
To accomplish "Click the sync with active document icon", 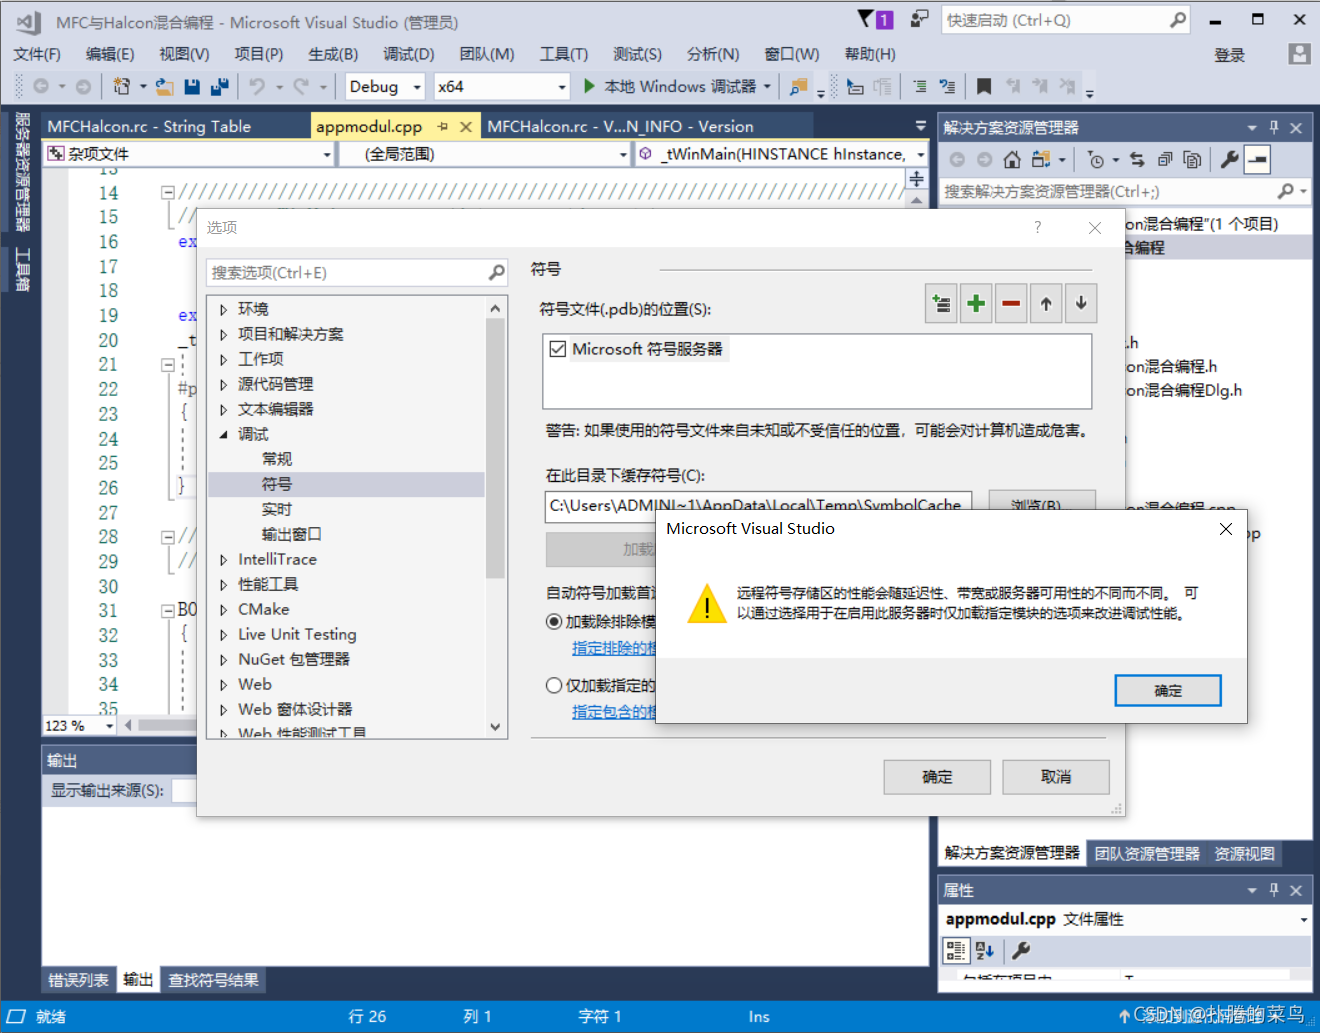I will coord(1137,159).
